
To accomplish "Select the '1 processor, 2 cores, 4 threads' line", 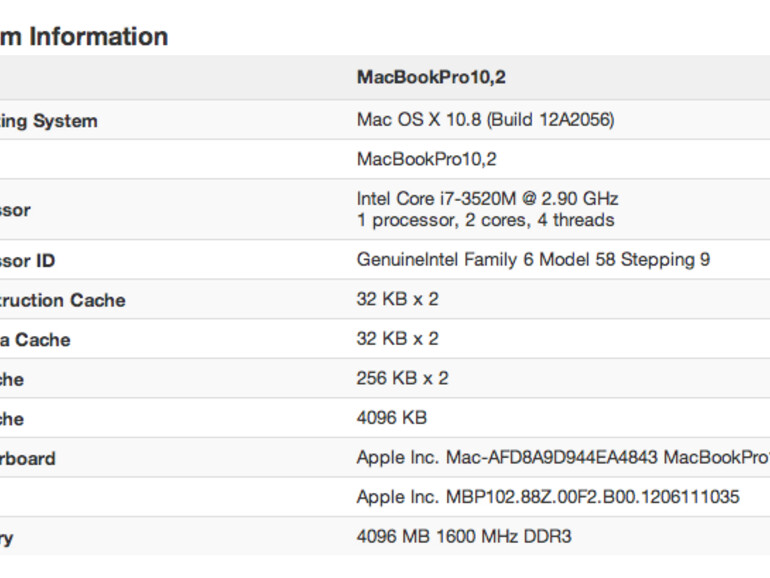I will (x=485, y=220).
